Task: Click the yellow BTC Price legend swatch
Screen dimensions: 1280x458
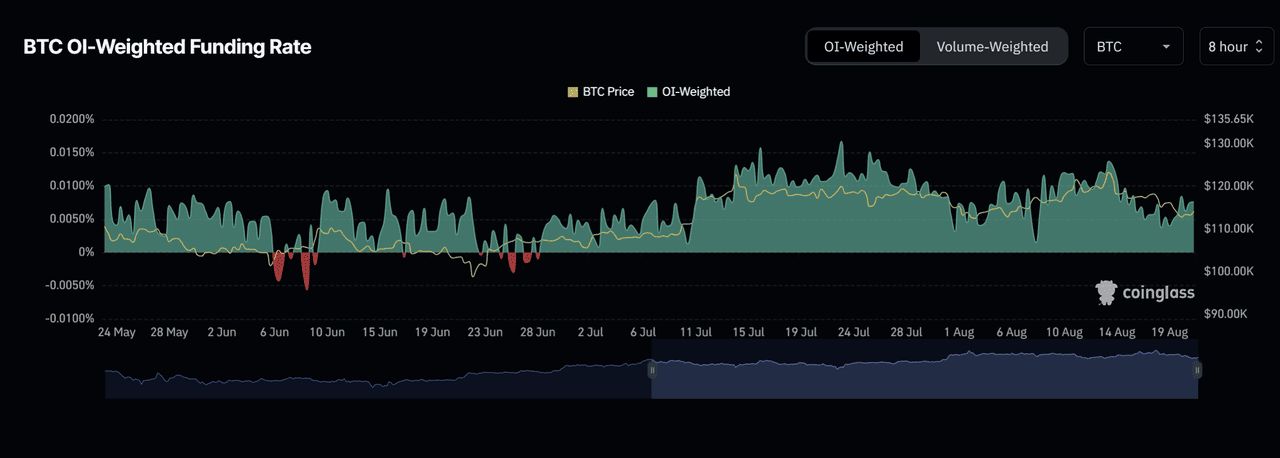Action: [573, 92]
